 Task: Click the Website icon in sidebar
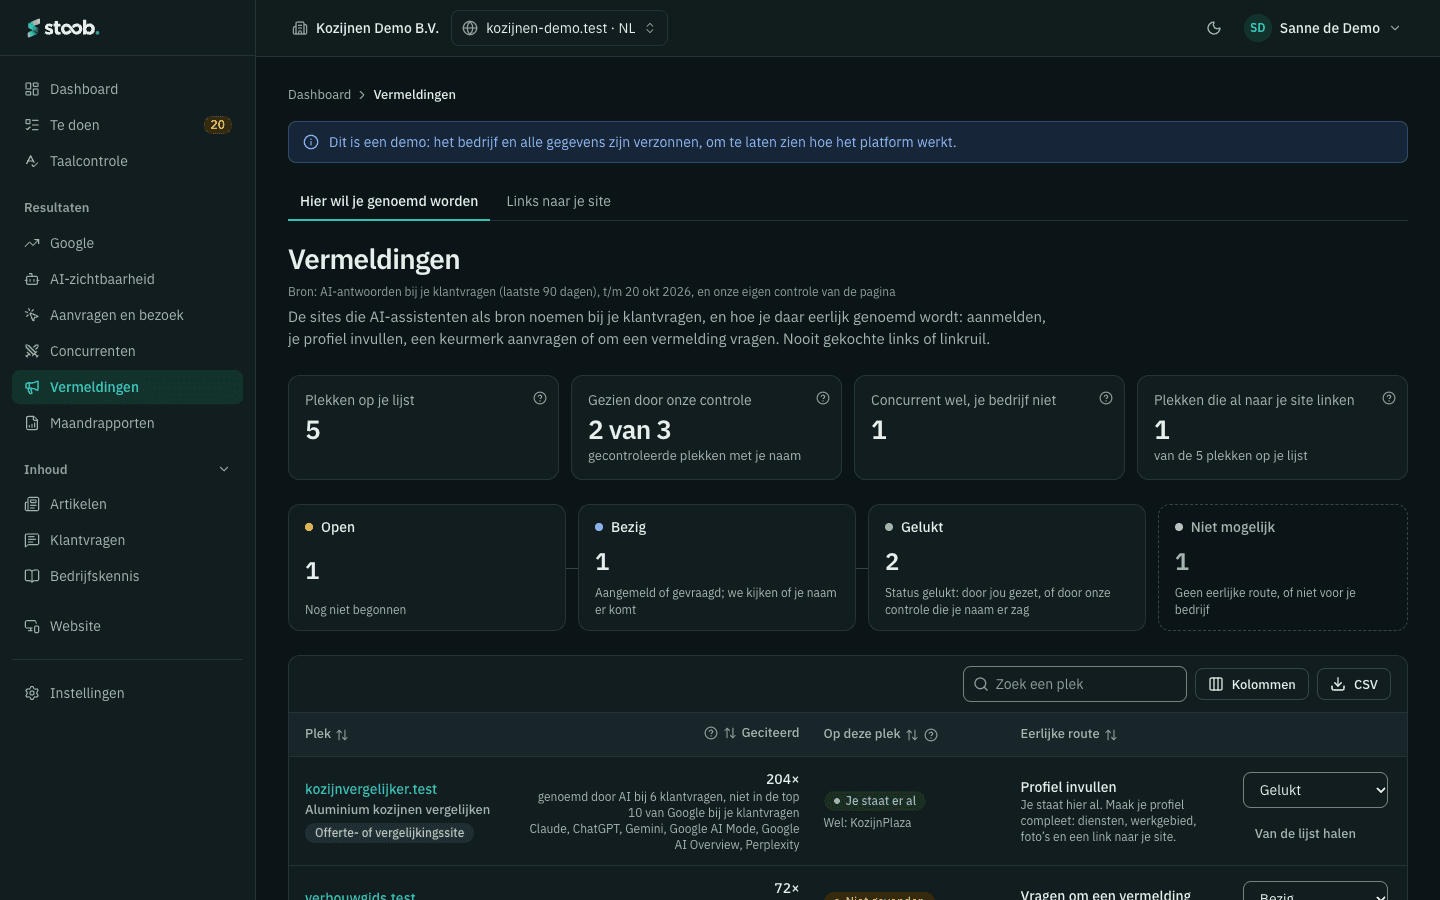32,626
